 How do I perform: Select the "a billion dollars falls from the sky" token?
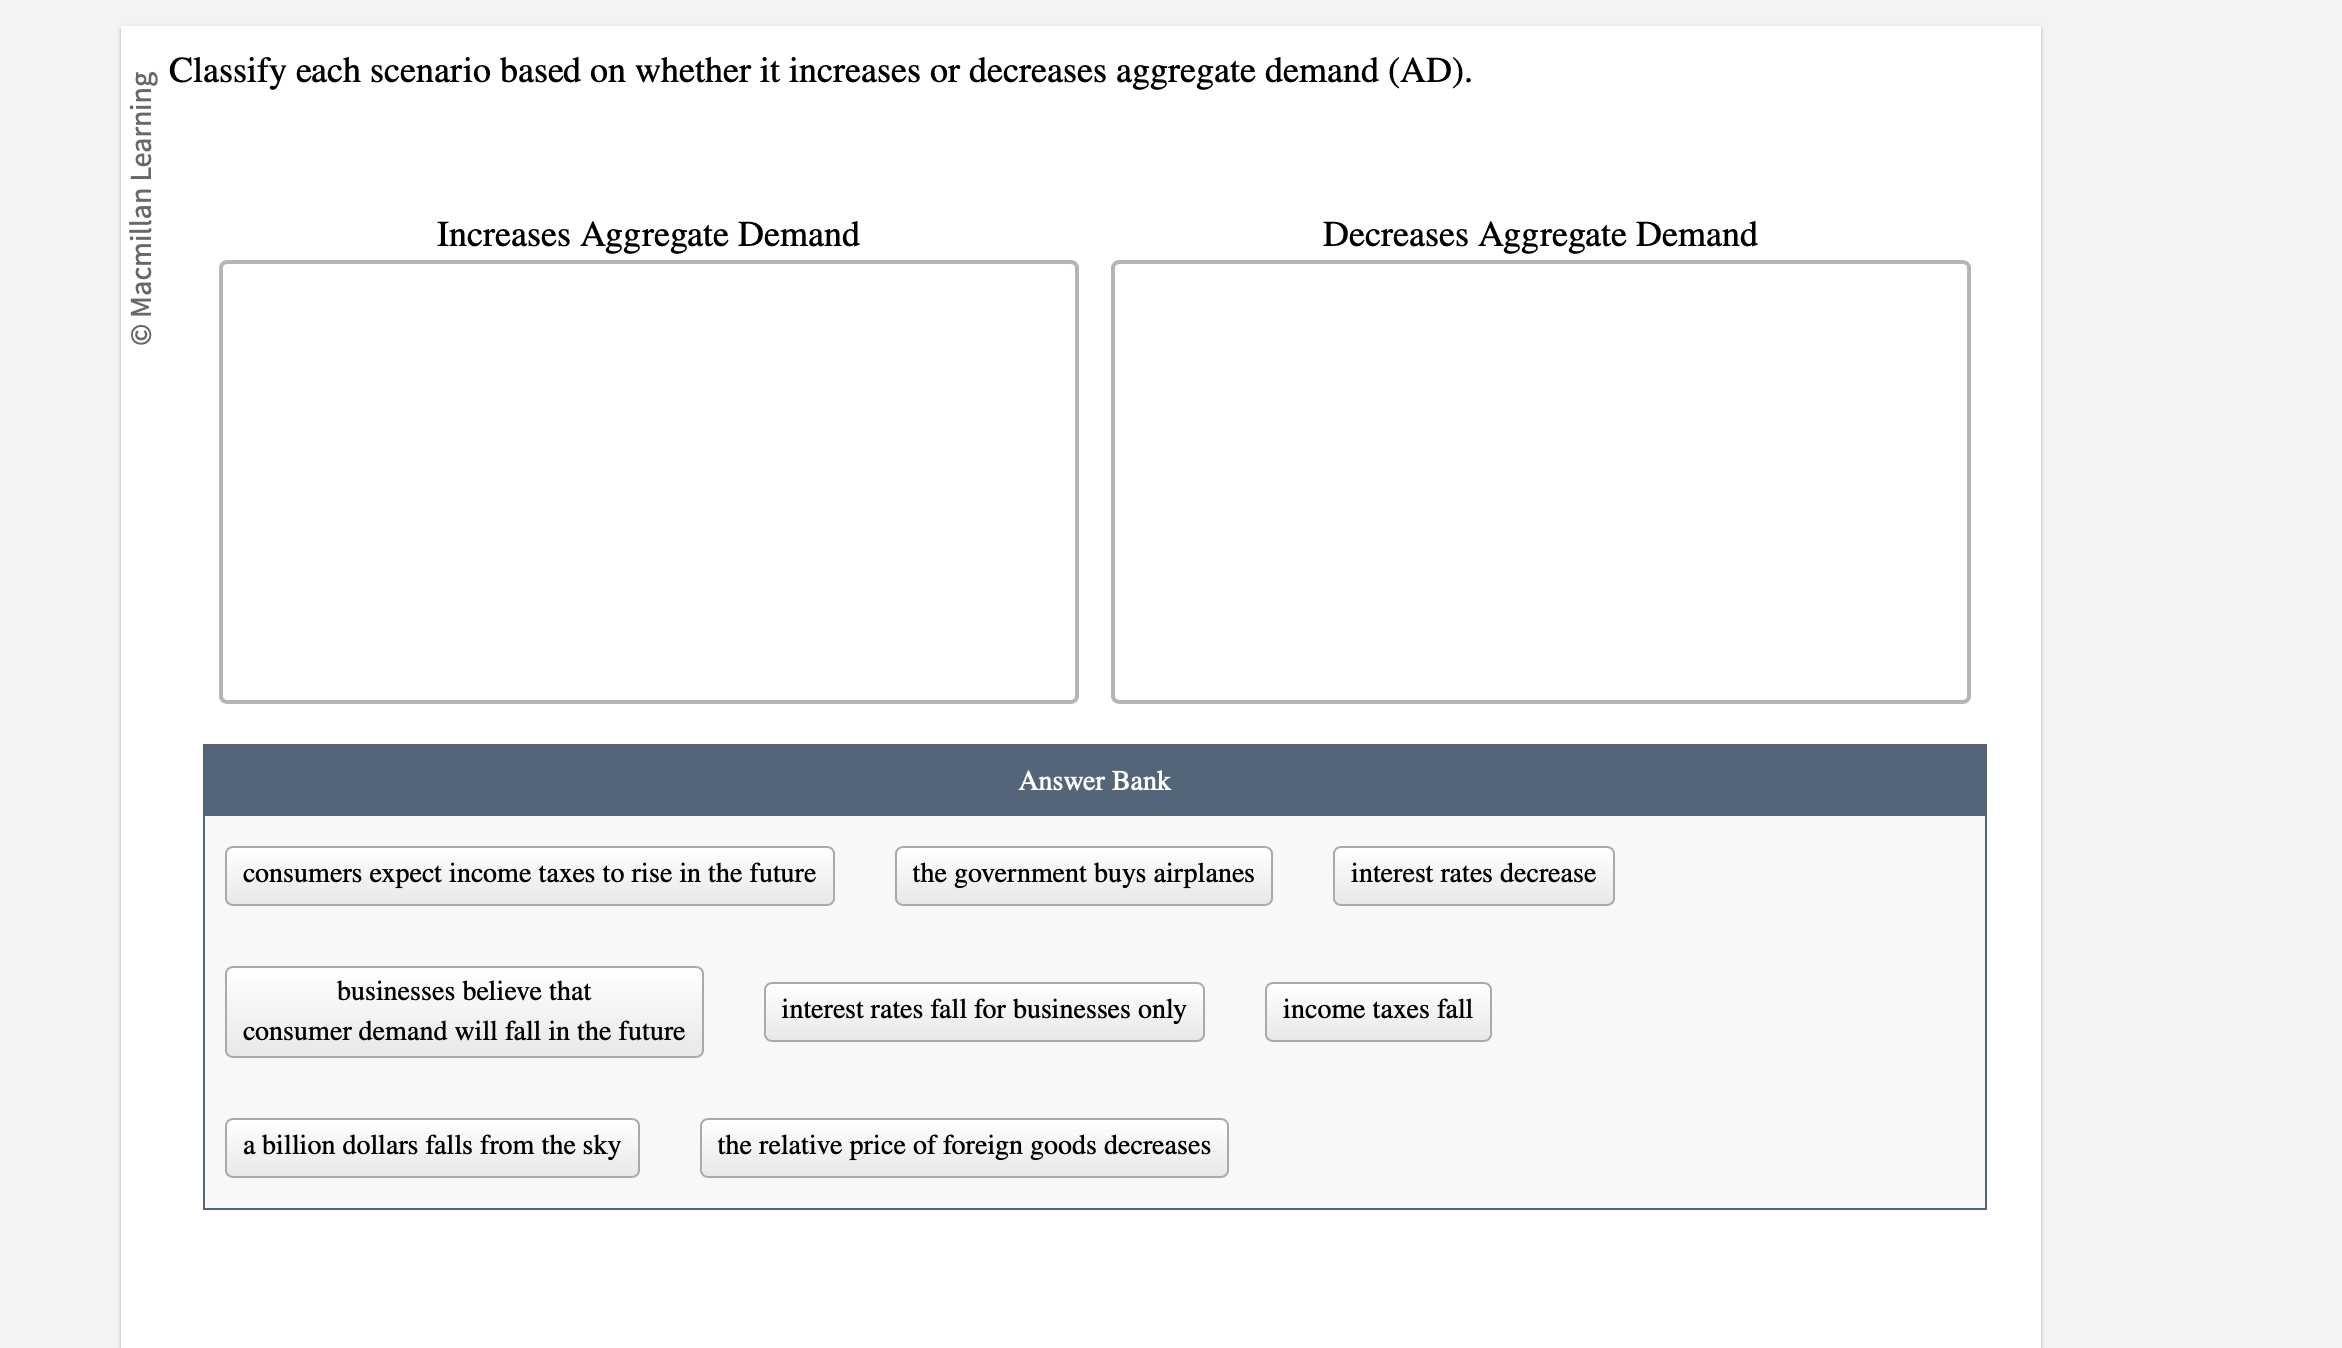click(431, 1147)
